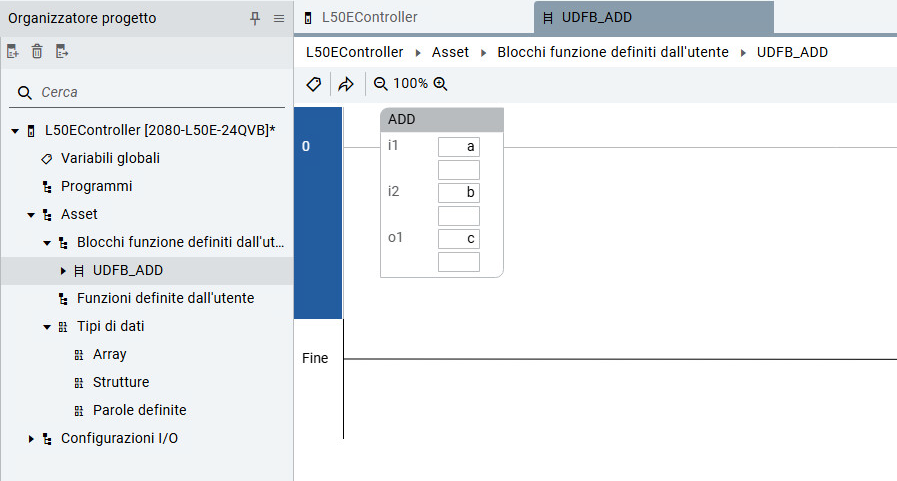Click the add item icon in organizer toolbar
Screen dimensions: 897x481
13,52
